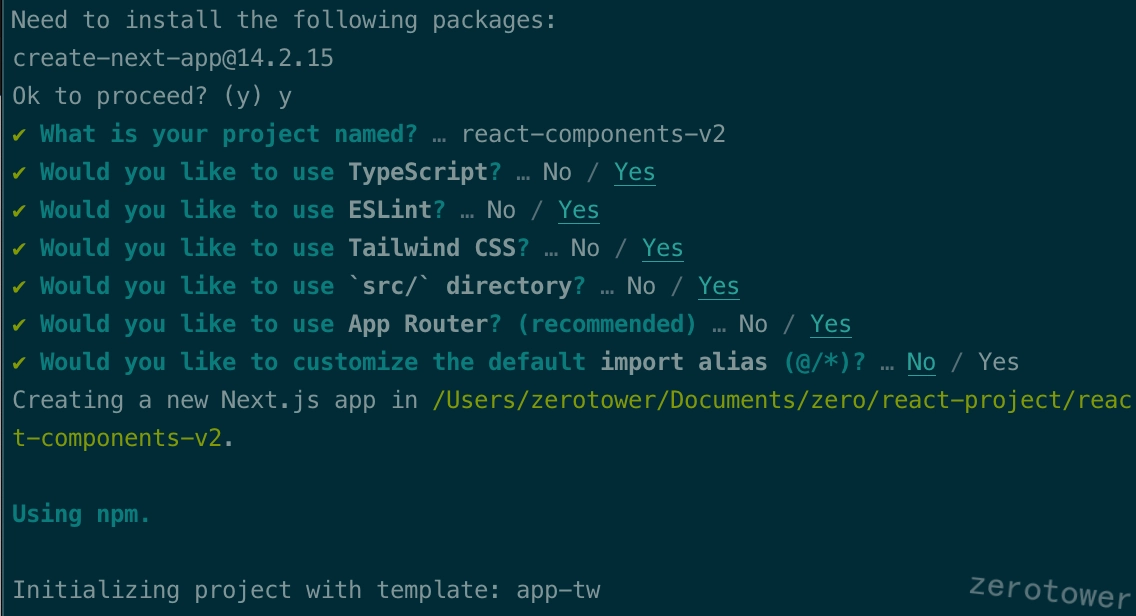Click the checkmark next to src/ directory question

point(20,287)
